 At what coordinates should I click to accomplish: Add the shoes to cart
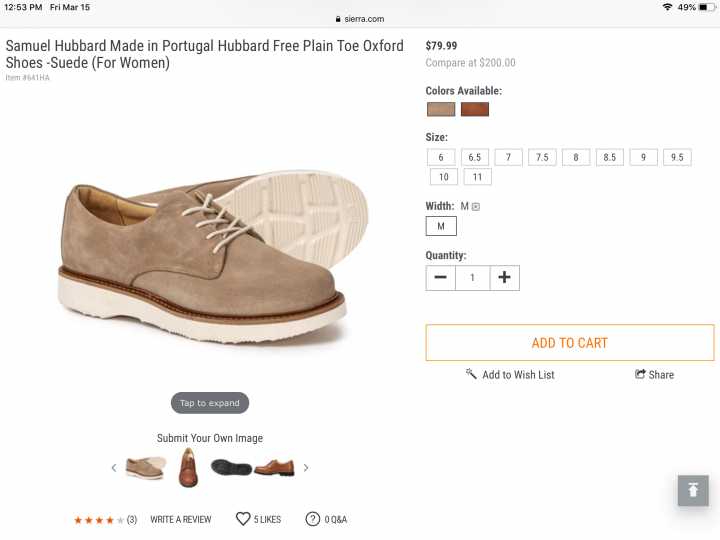point(570,343)
